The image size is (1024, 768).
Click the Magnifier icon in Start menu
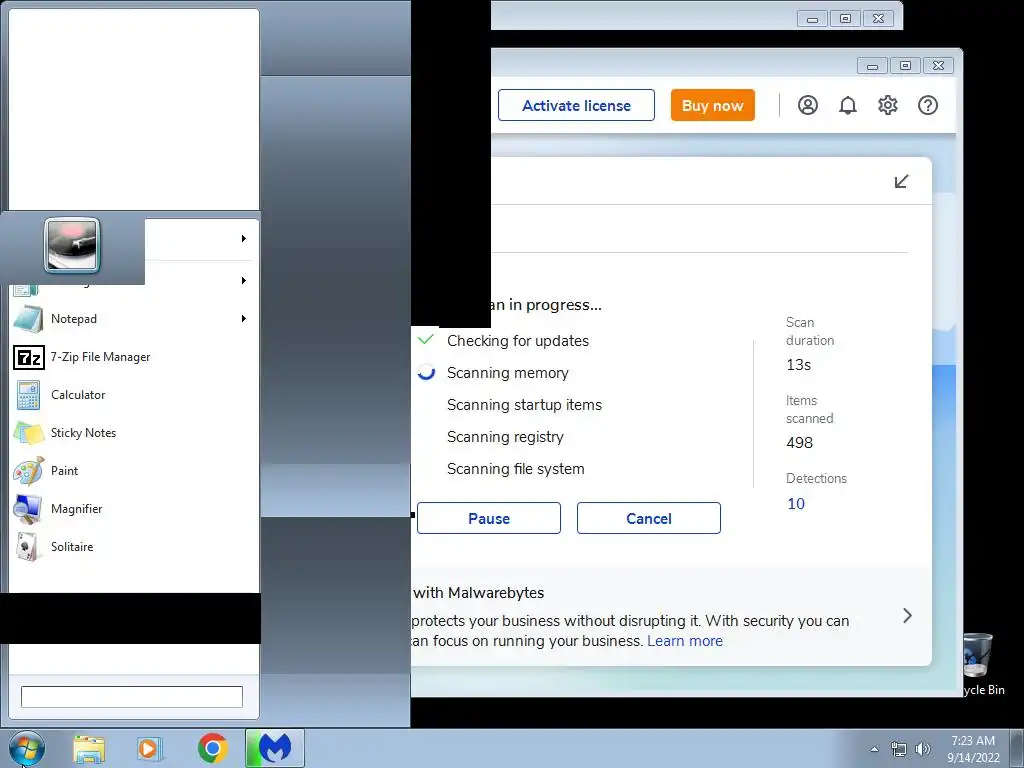28,509
